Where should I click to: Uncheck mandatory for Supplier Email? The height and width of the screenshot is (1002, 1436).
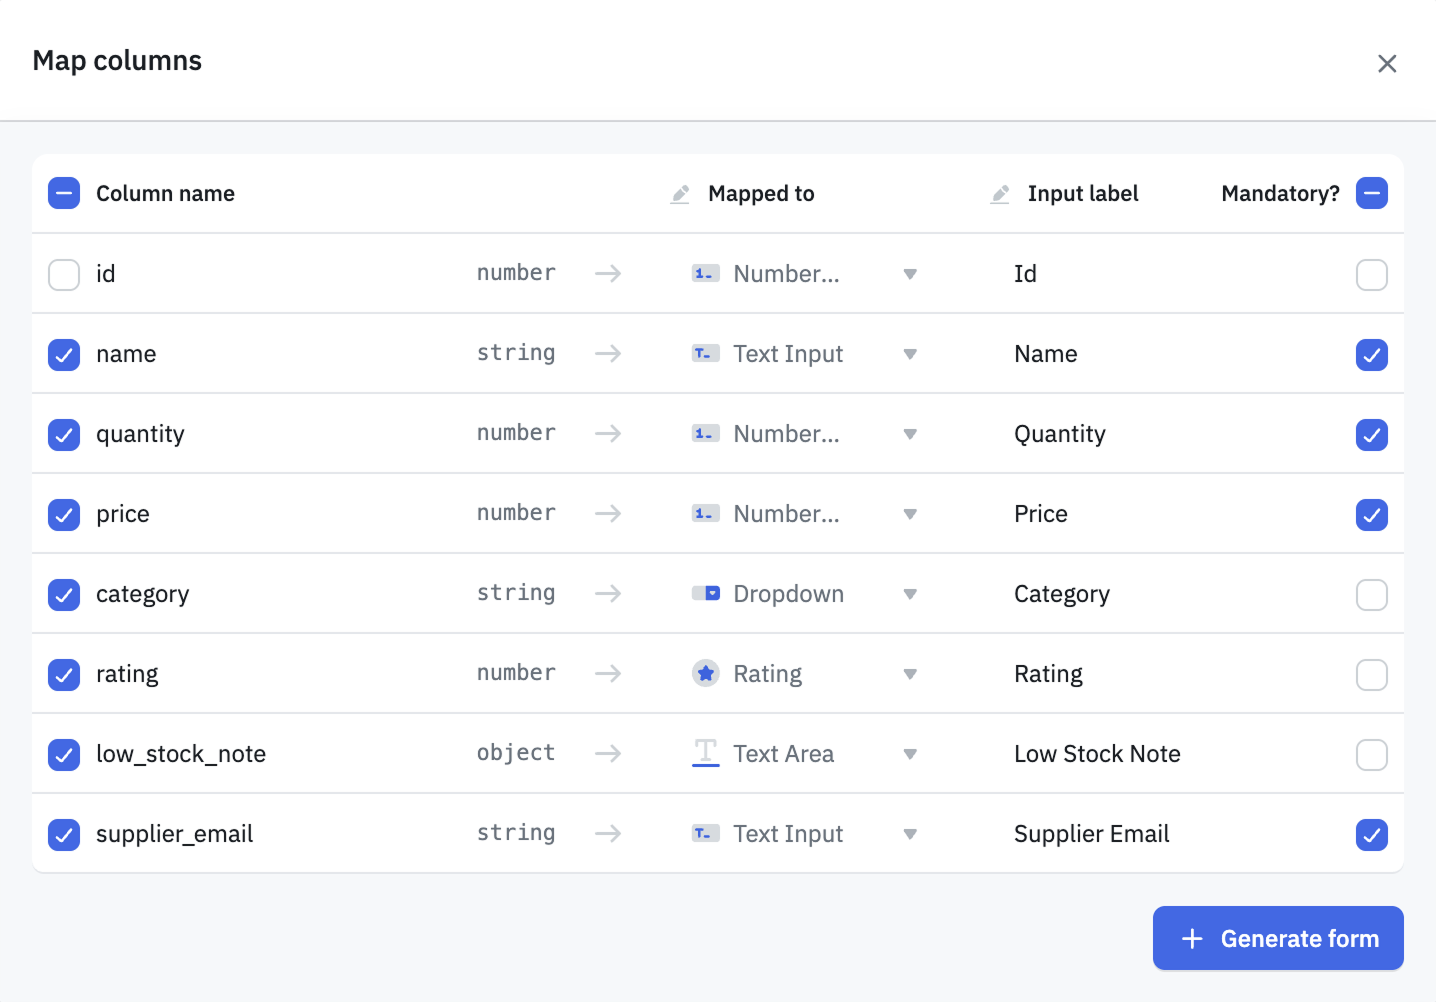[1371, 834]
